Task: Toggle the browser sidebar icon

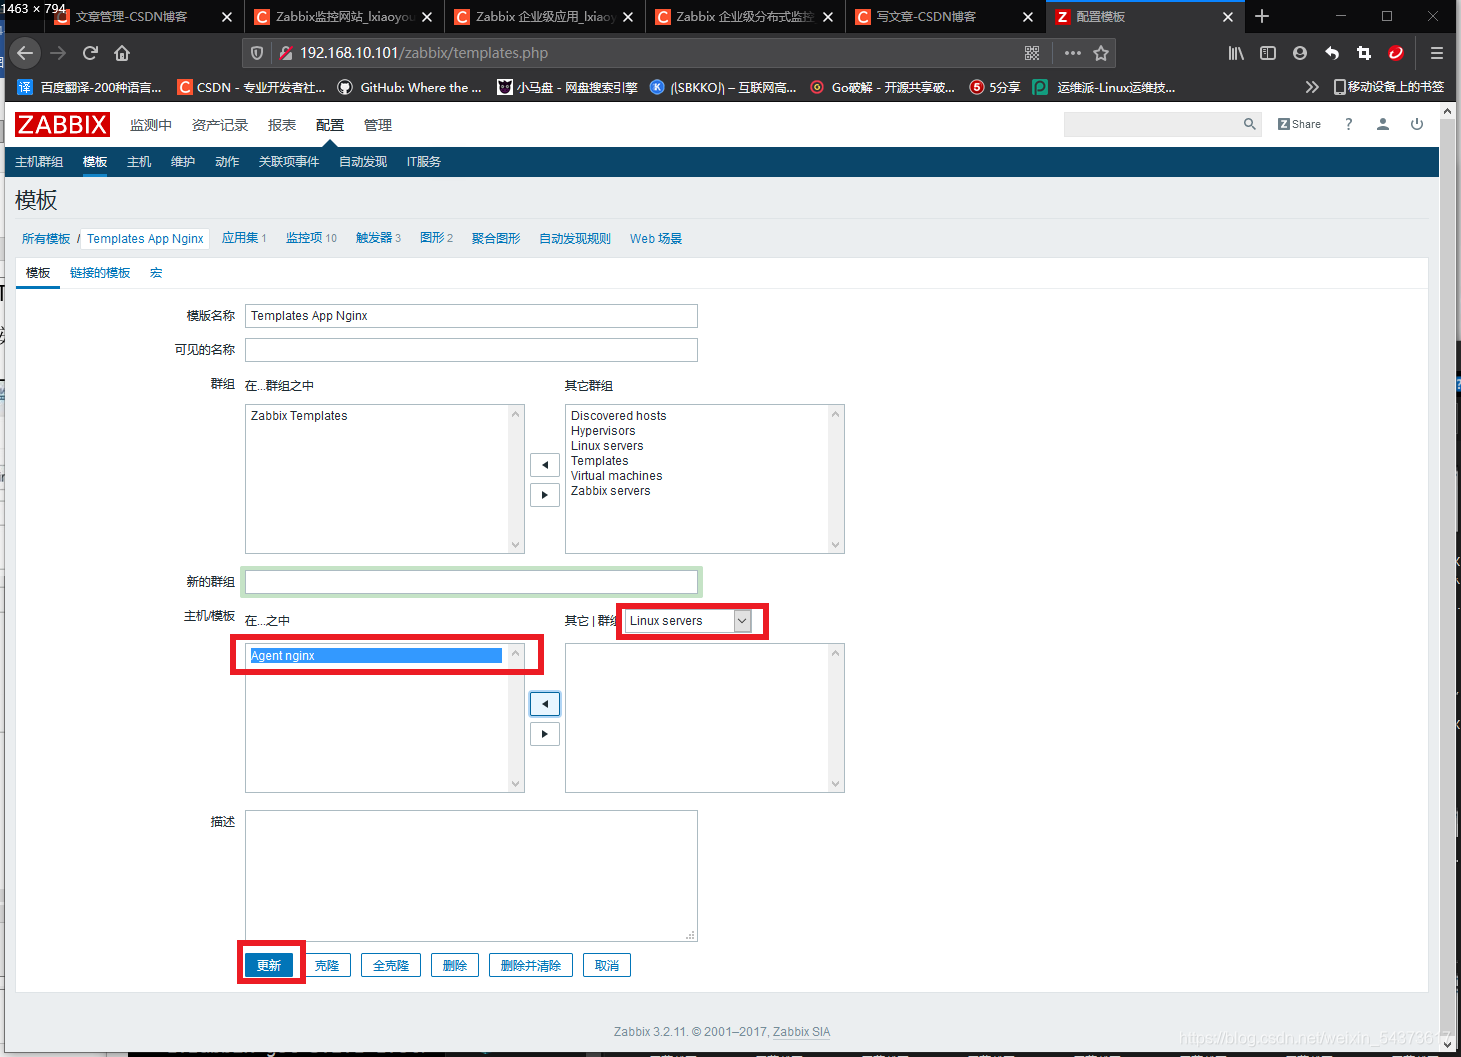Action: pos(1268,53)
